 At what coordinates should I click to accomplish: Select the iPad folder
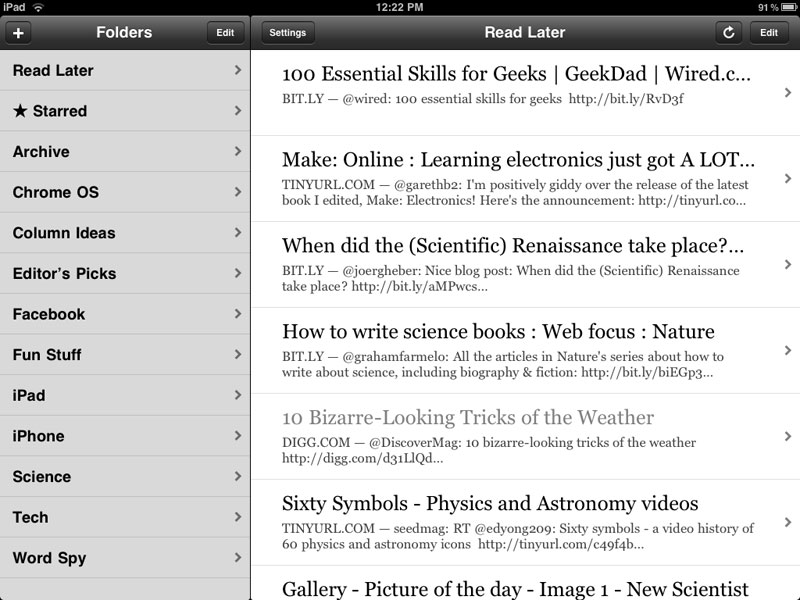(x=125, y=395)
